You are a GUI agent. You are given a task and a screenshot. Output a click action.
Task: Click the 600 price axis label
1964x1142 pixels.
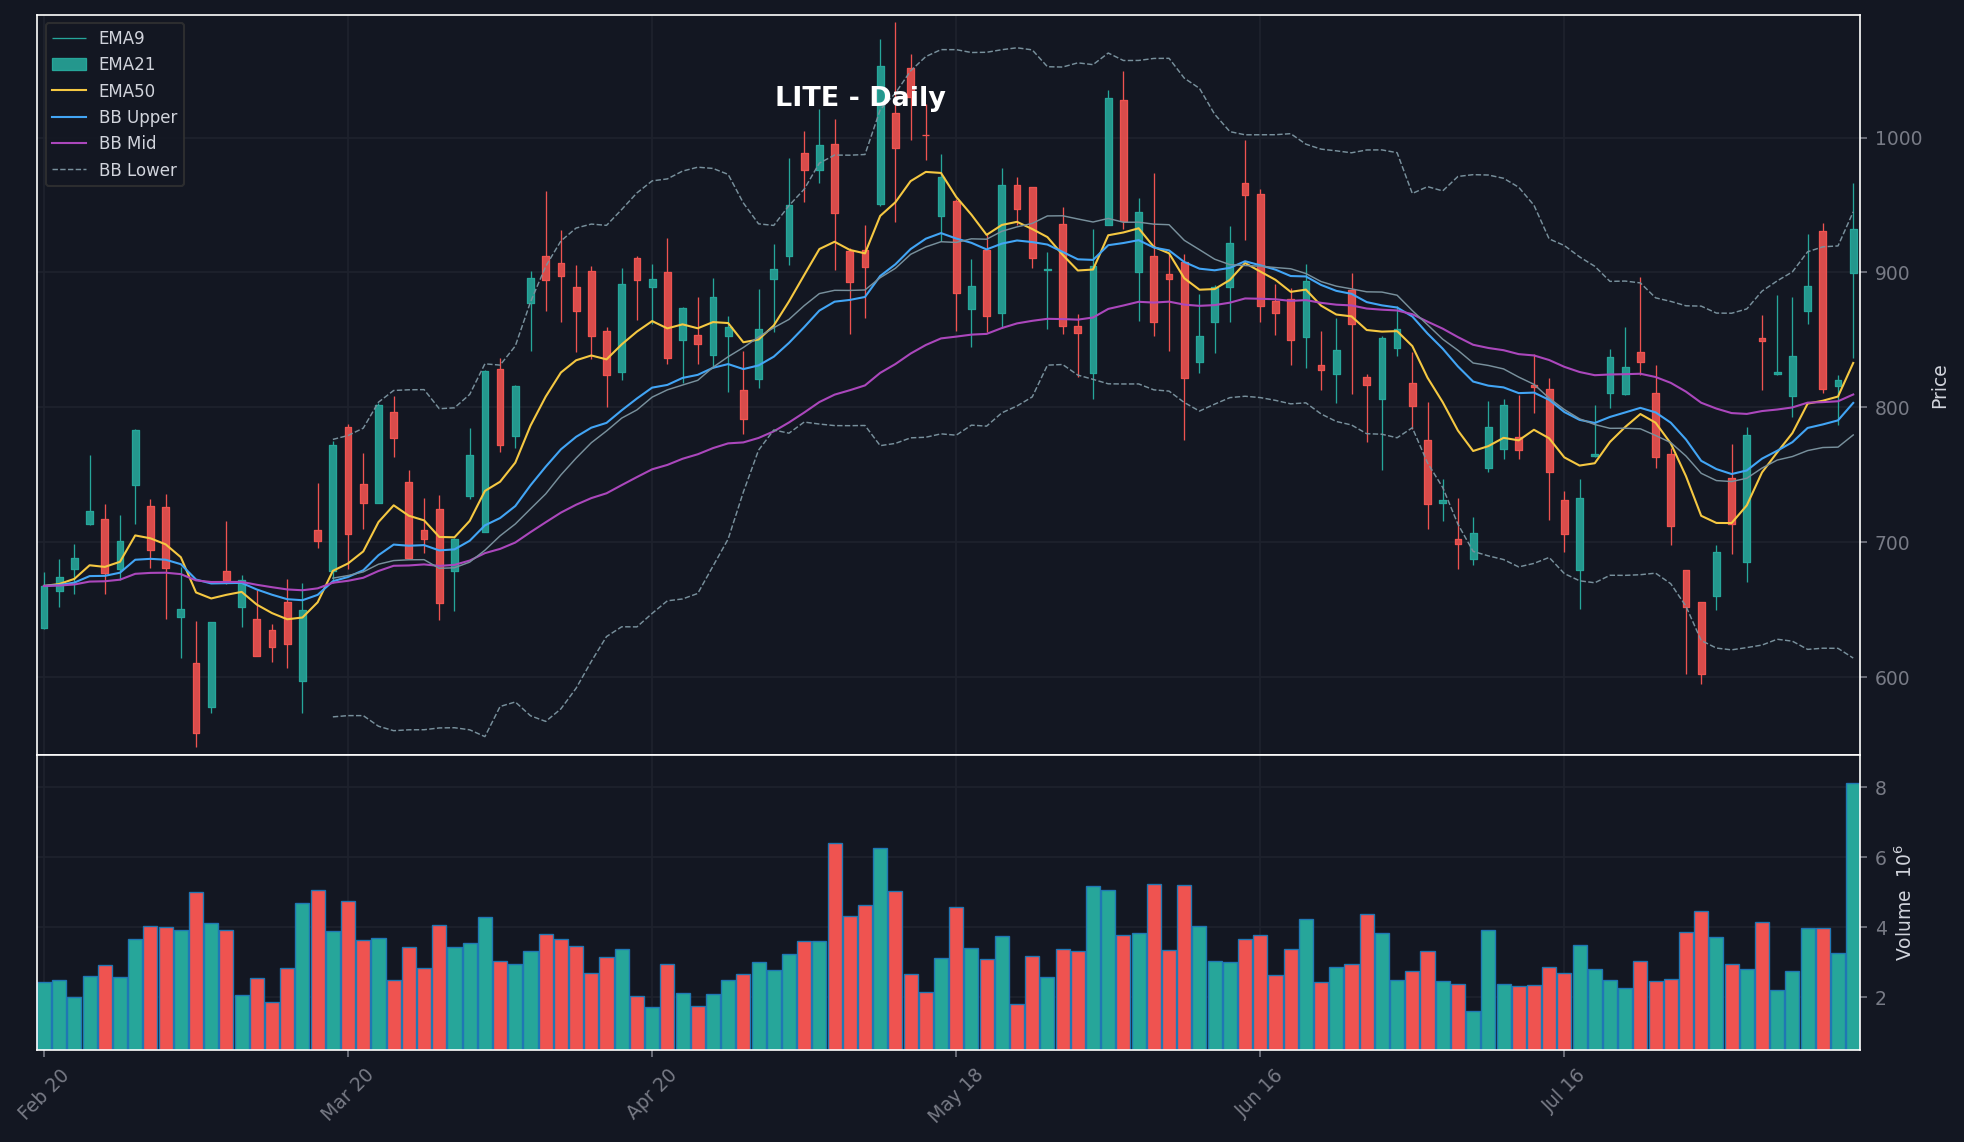(x=1892, y=678)
